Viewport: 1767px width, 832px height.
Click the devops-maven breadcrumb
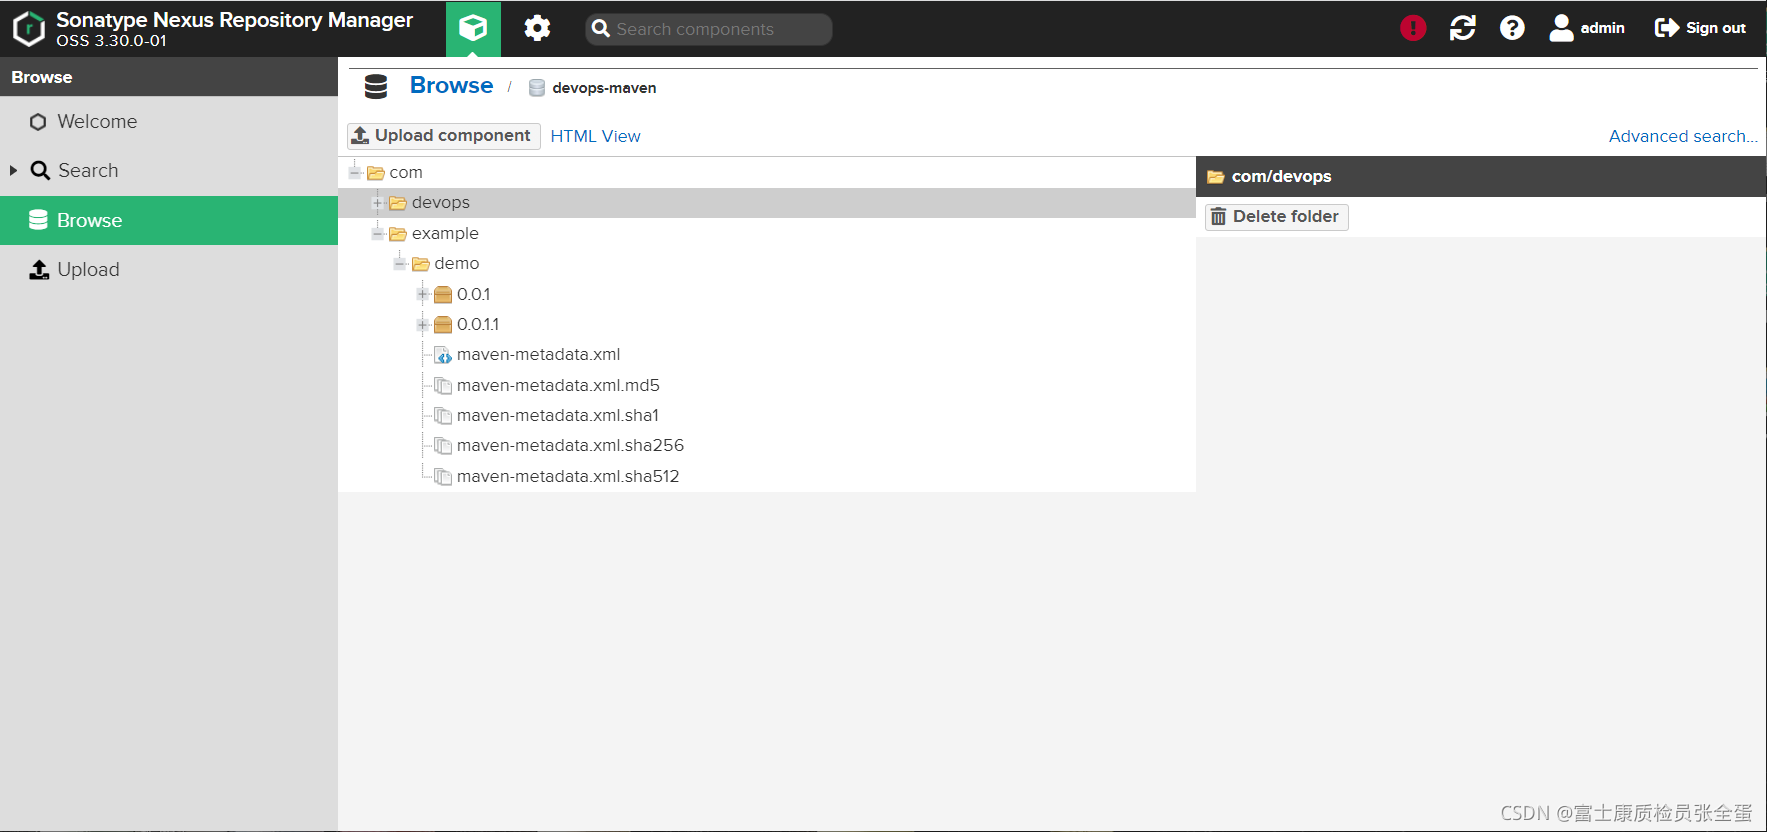pos(593,88)
